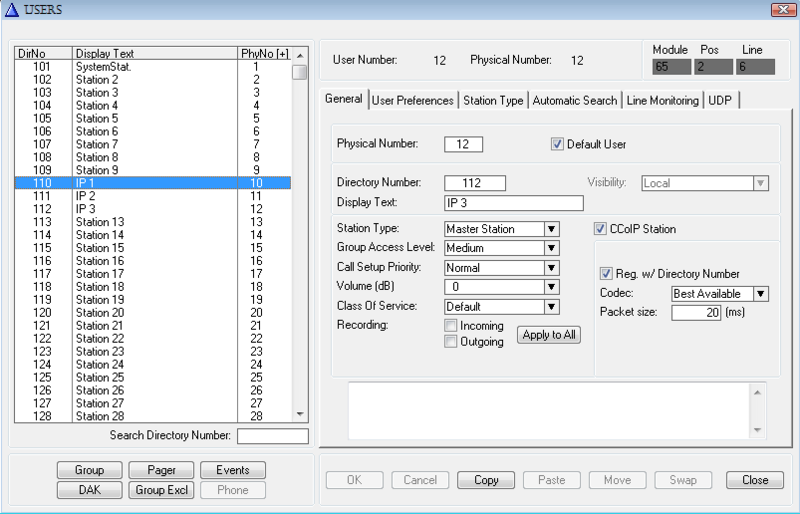The image size is (800, 514).
Task: Click the Display Text input field
Action: [514, 203]
